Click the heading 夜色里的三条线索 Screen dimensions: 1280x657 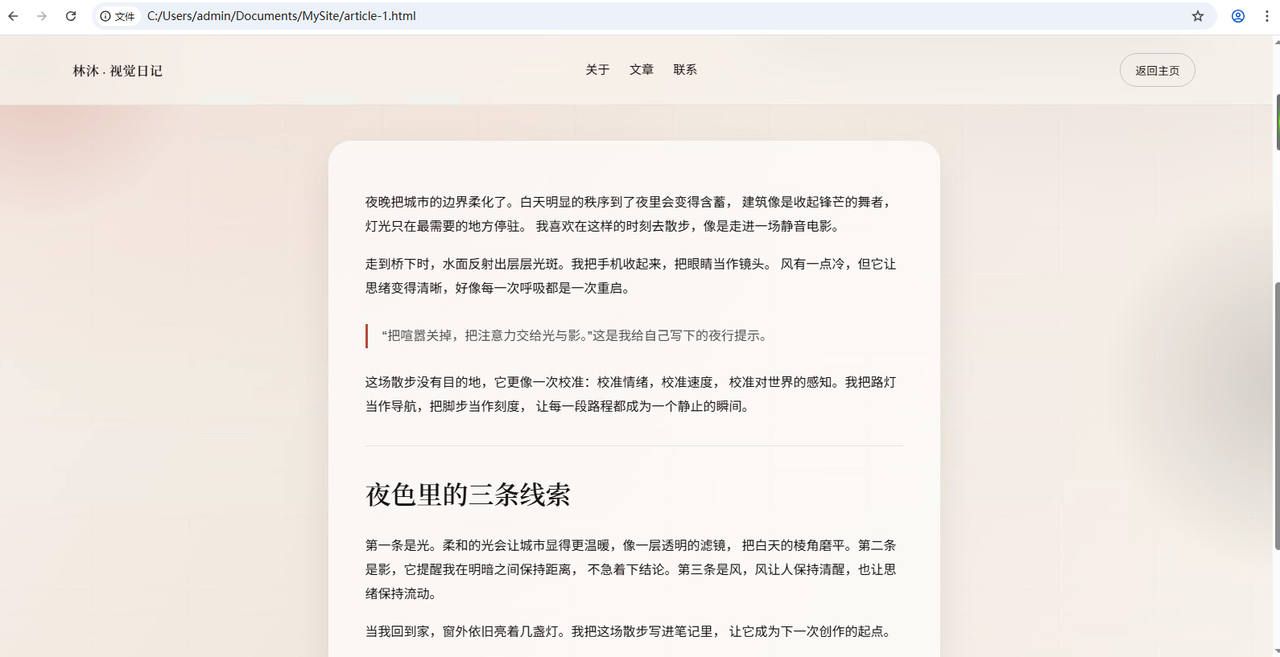click(467, 495)
